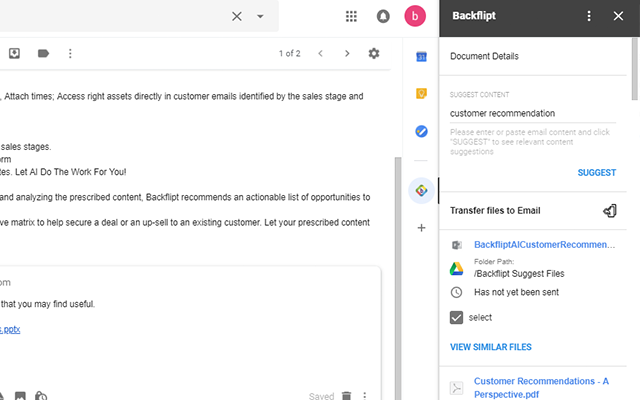The image size is (640, 400).
Task: Open draft More options dots
Action: click(x=364, y=395)
